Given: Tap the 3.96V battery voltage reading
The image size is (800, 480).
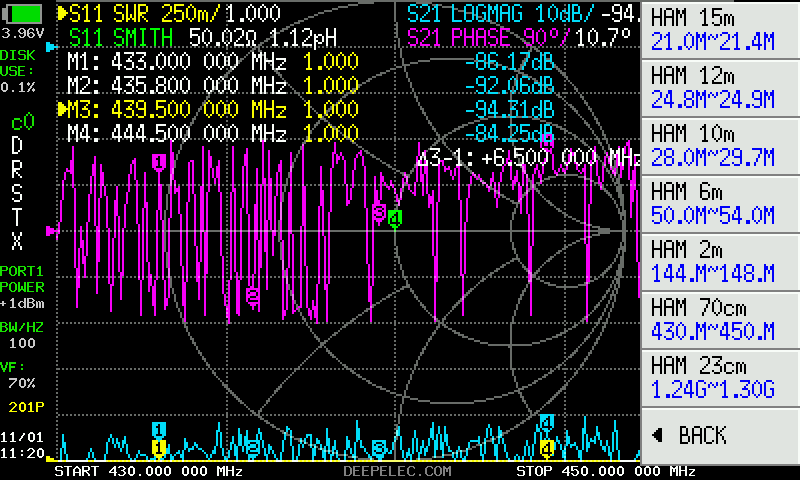Looking at the screenshot, I should [x=22, y=33].
